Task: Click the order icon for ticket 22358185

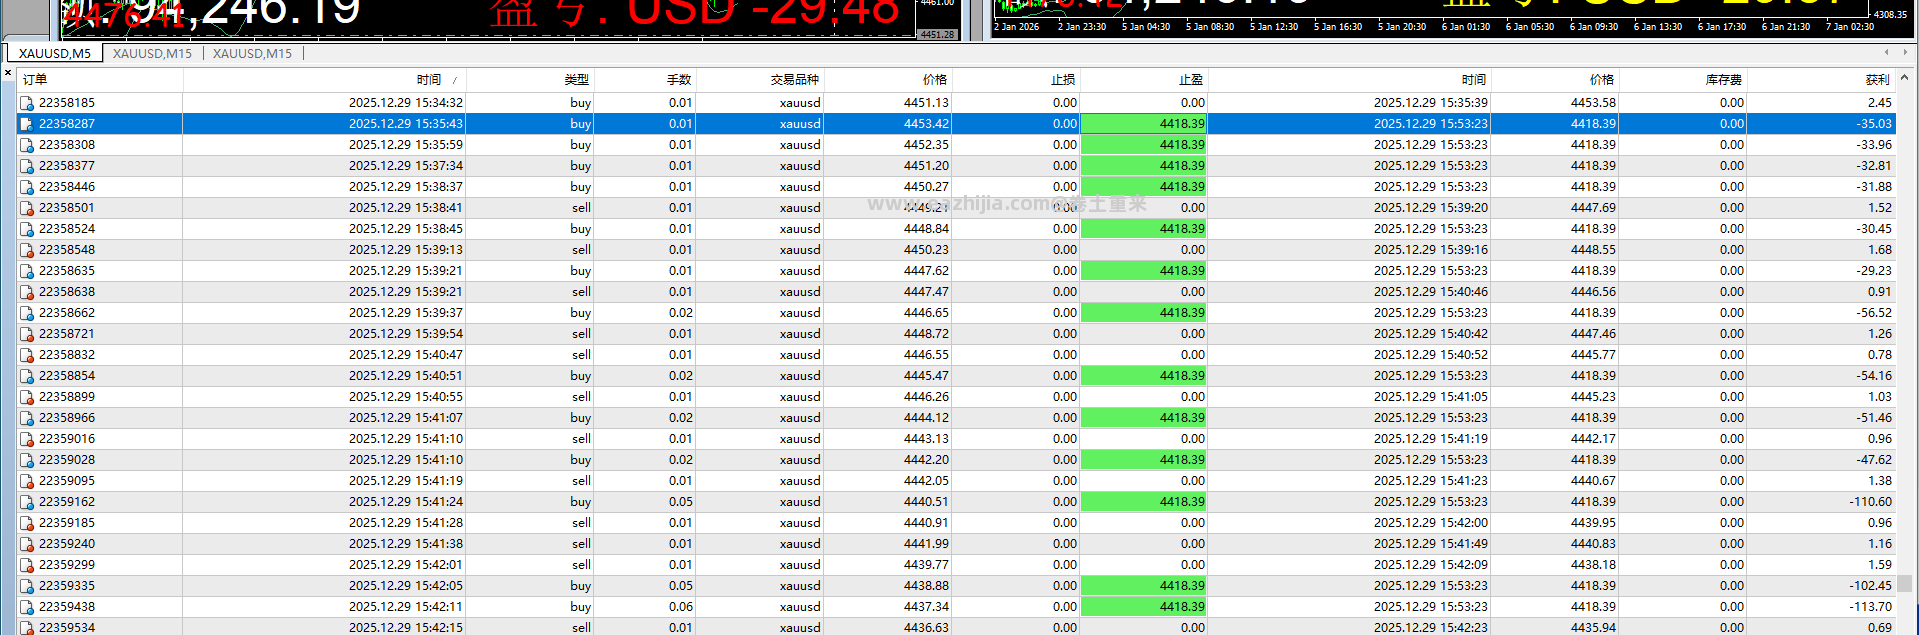Action: (x=27, y=103)
